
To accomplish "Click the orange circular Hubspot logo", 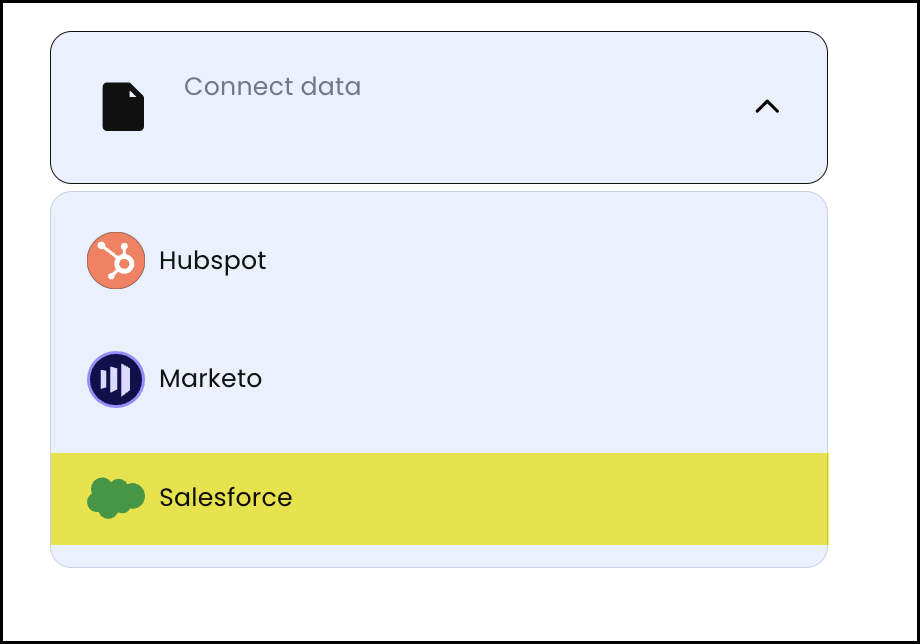I will point(114,260).
